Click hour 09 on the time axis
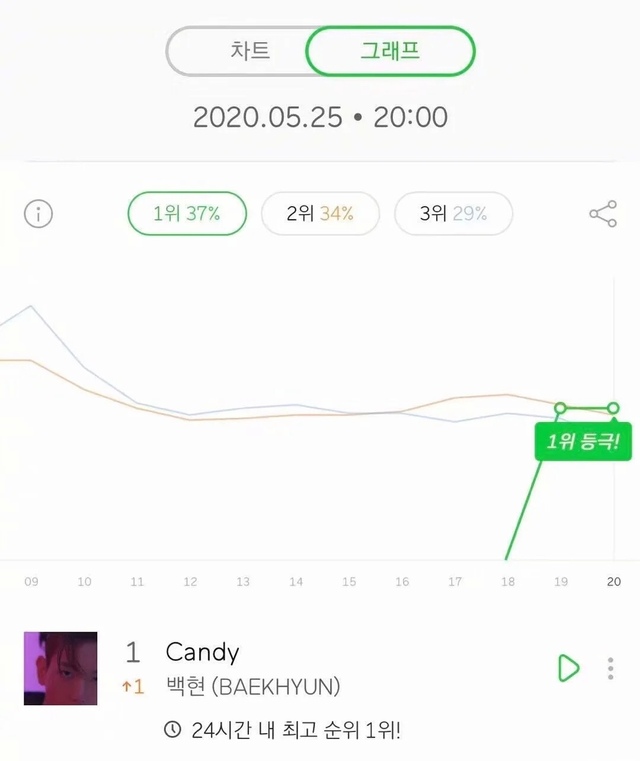Image resolution: width=640 pixels, height=761 pixels. pyautogui.click(x=31, y=581)
